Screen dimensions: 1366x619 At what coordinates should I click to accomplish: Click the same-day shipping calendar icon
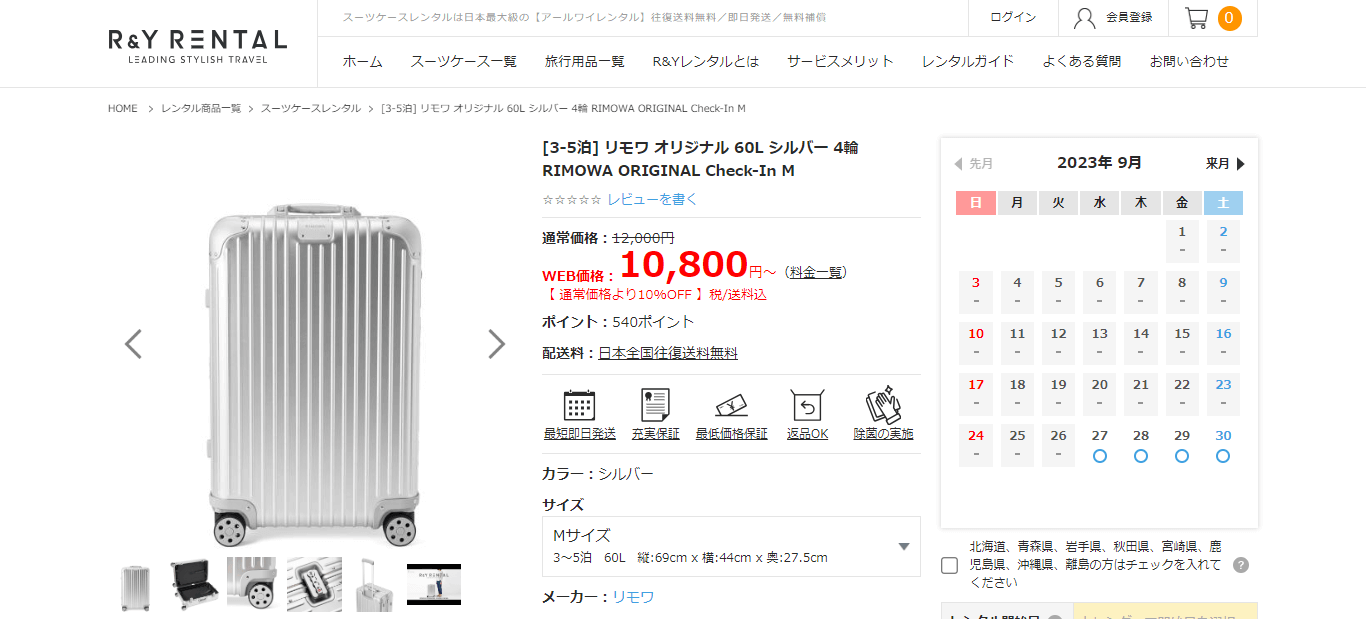click(x=579, y=405)
